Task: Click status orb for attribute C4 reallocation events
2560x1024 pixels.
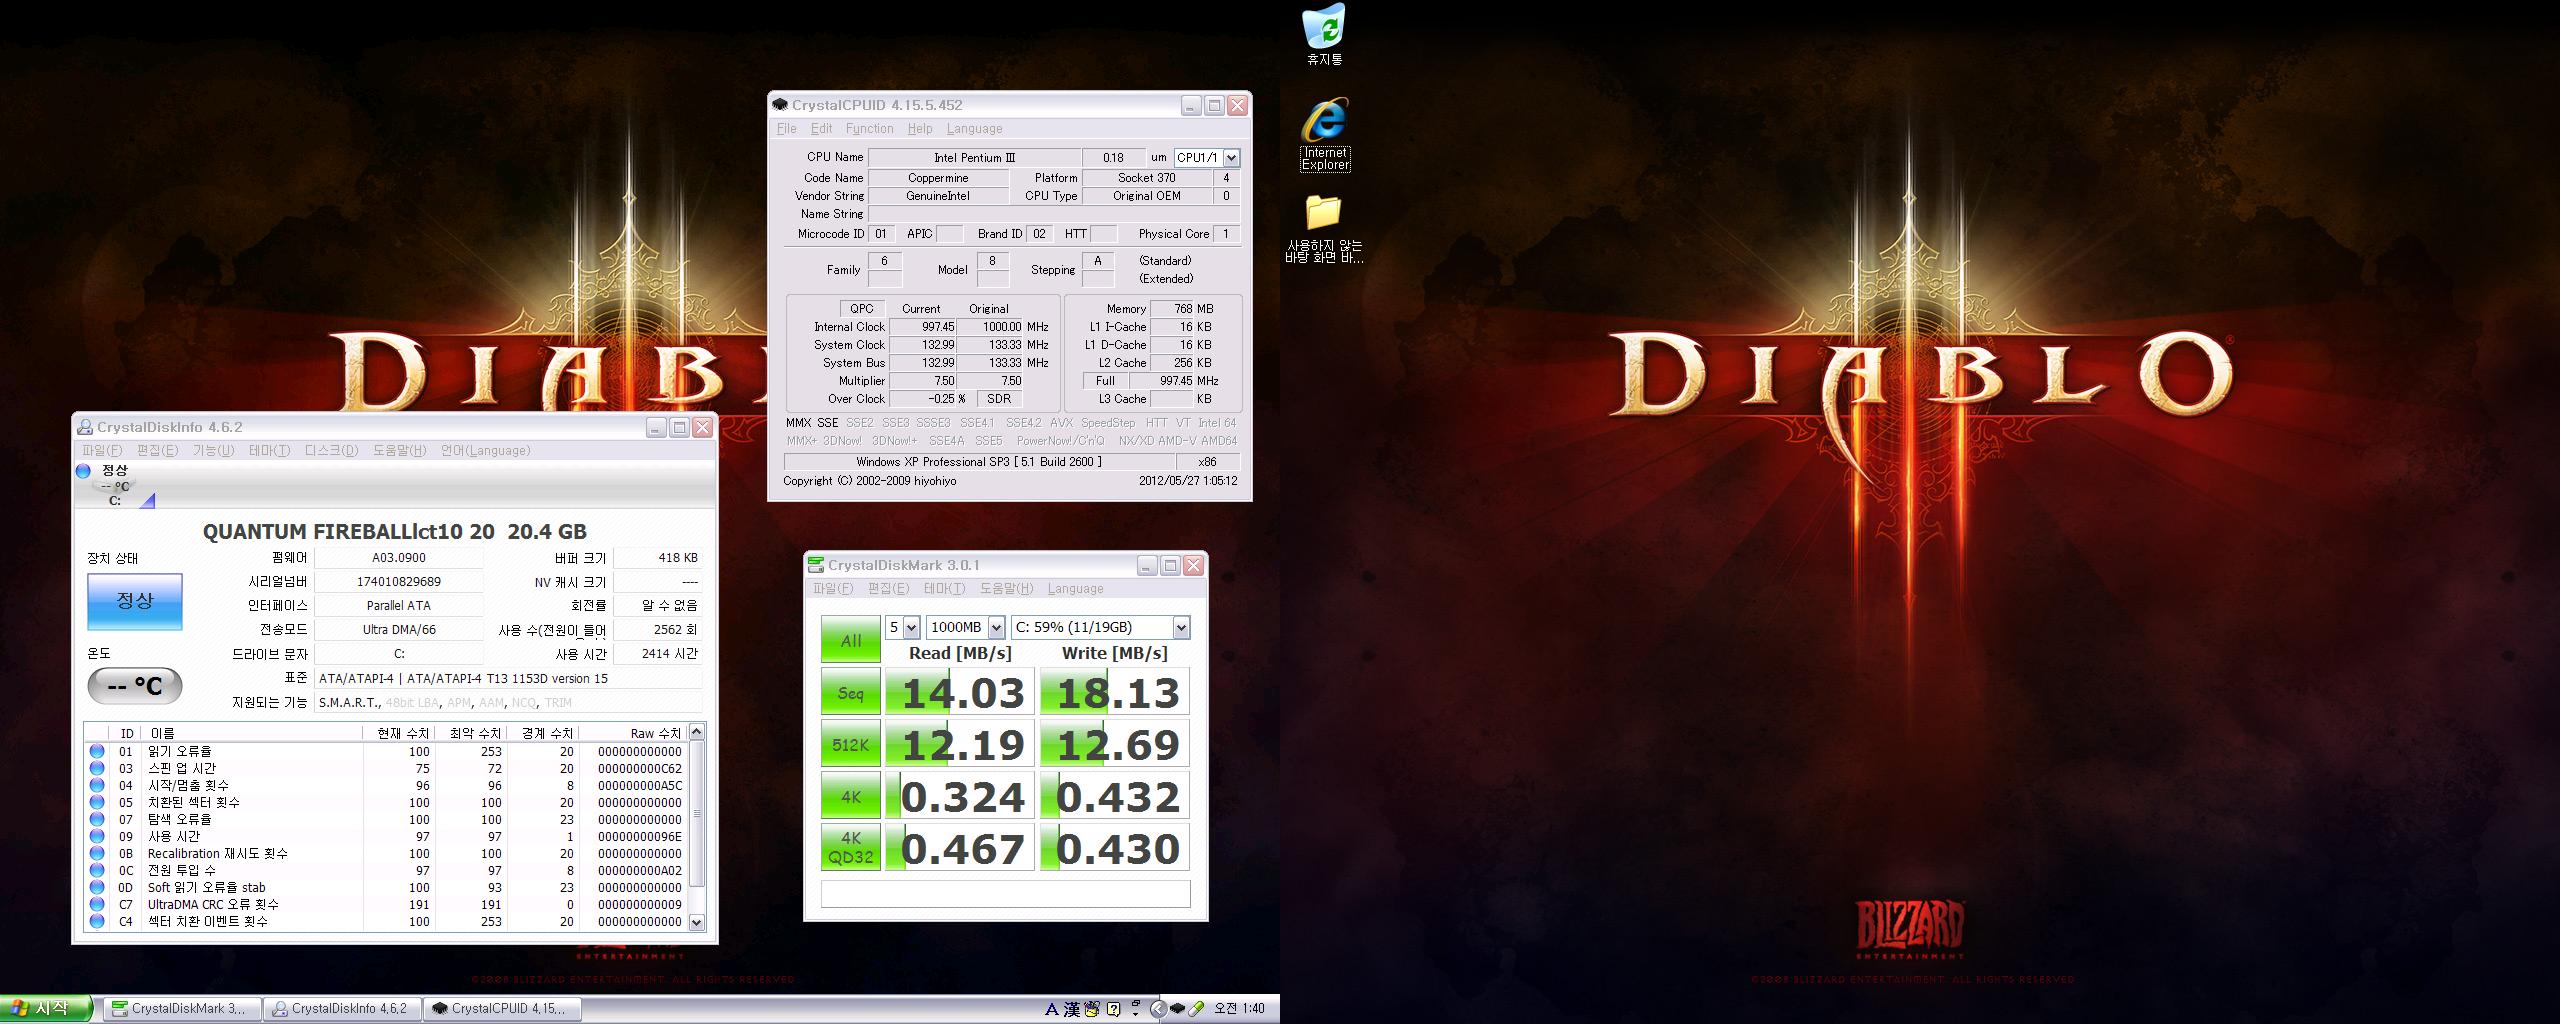Action: pyautogui.click(x=97, y=921)
